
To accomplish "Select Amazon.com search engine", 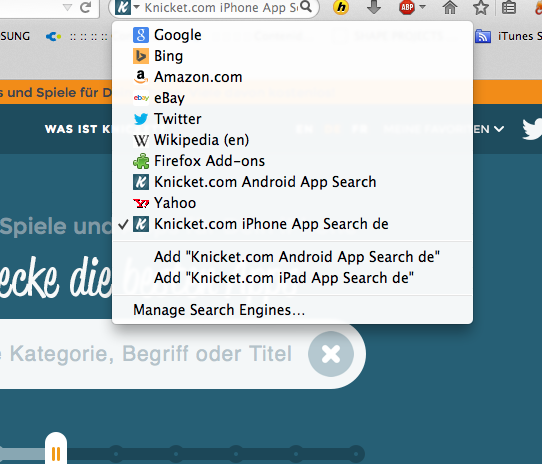I will [x=292, y=77].
